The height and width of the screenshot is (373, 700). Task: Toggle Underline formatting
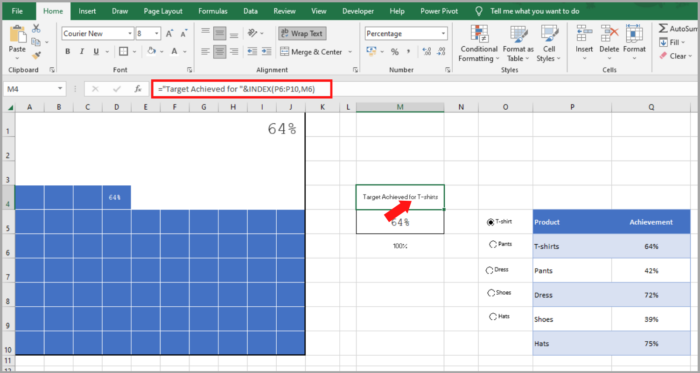click(96, 52)
